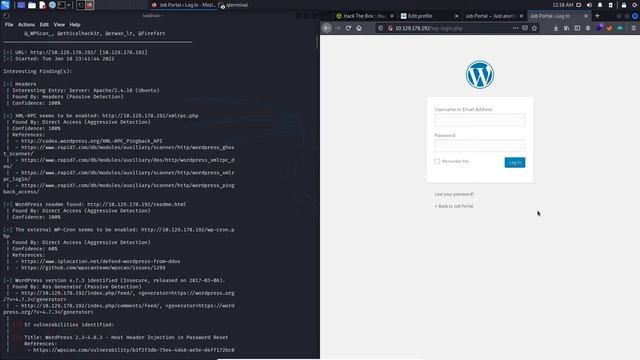
Task: Open page actions three-dot menu
Action: (516, 28)
